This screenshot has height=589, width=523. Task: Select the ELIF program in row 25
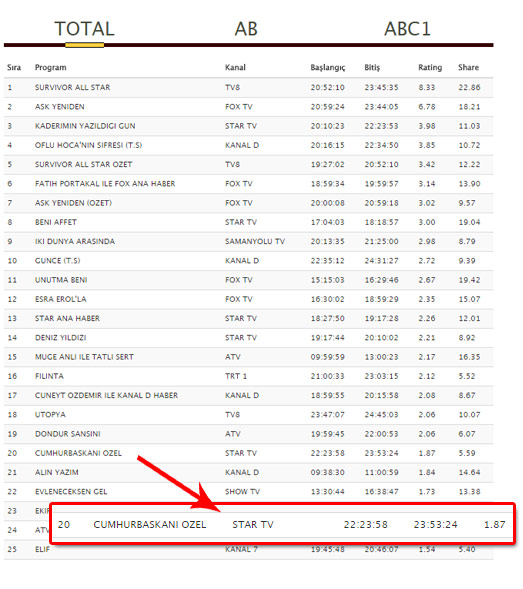pyautogui.click(x=42, y=549)
